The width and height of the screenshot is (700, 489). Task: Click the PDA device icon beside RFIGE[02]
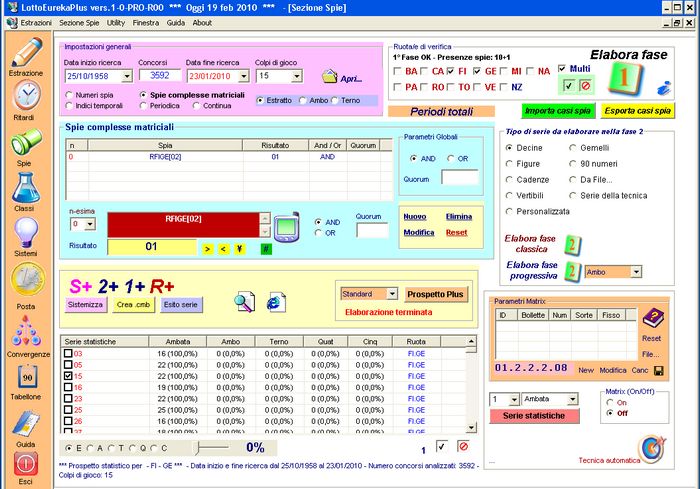tap(286, 227)
